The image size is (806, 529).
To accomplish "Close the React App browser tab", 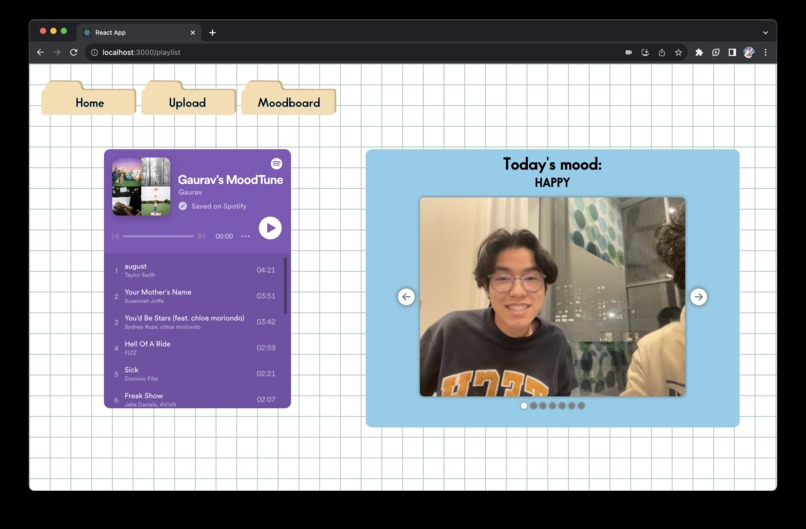I will coord(193,32).
